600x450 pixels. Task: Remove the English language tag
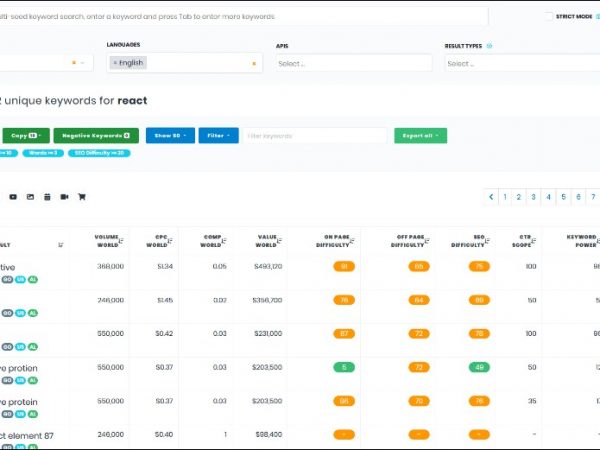tap(115, 63)
